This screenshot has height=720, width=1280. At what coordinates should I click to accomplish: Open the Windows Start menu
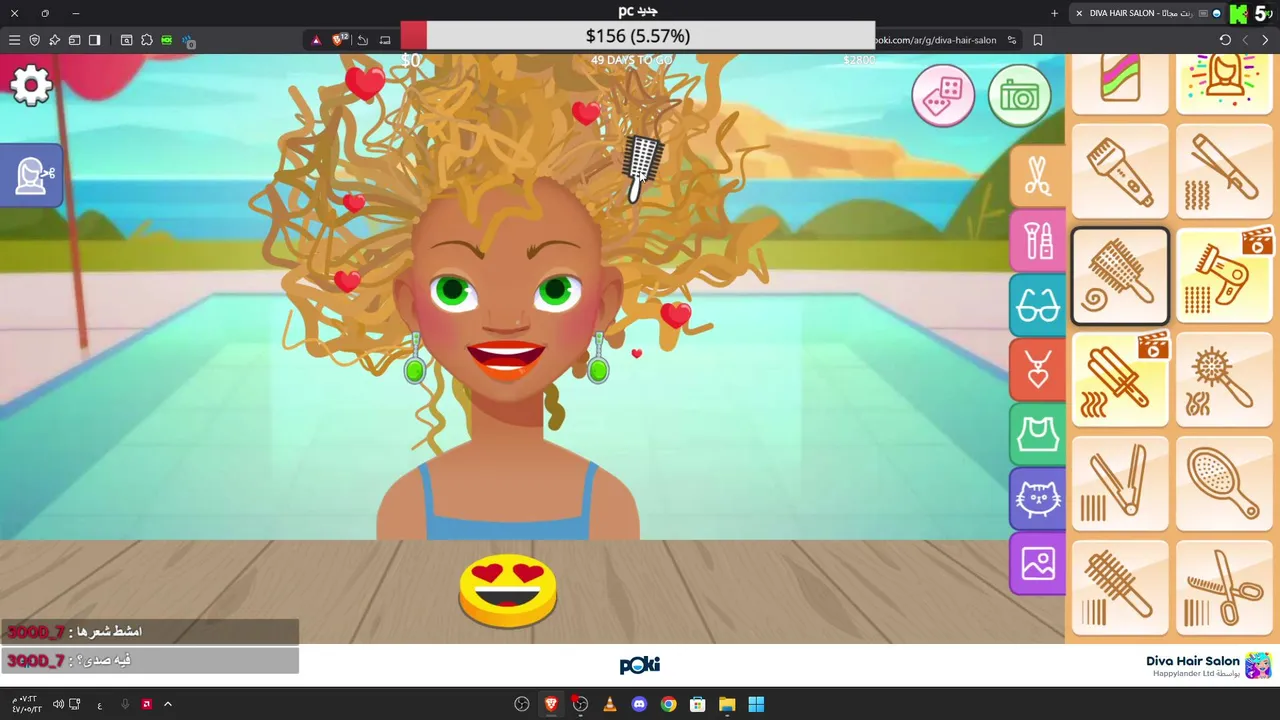pos(756,704)
